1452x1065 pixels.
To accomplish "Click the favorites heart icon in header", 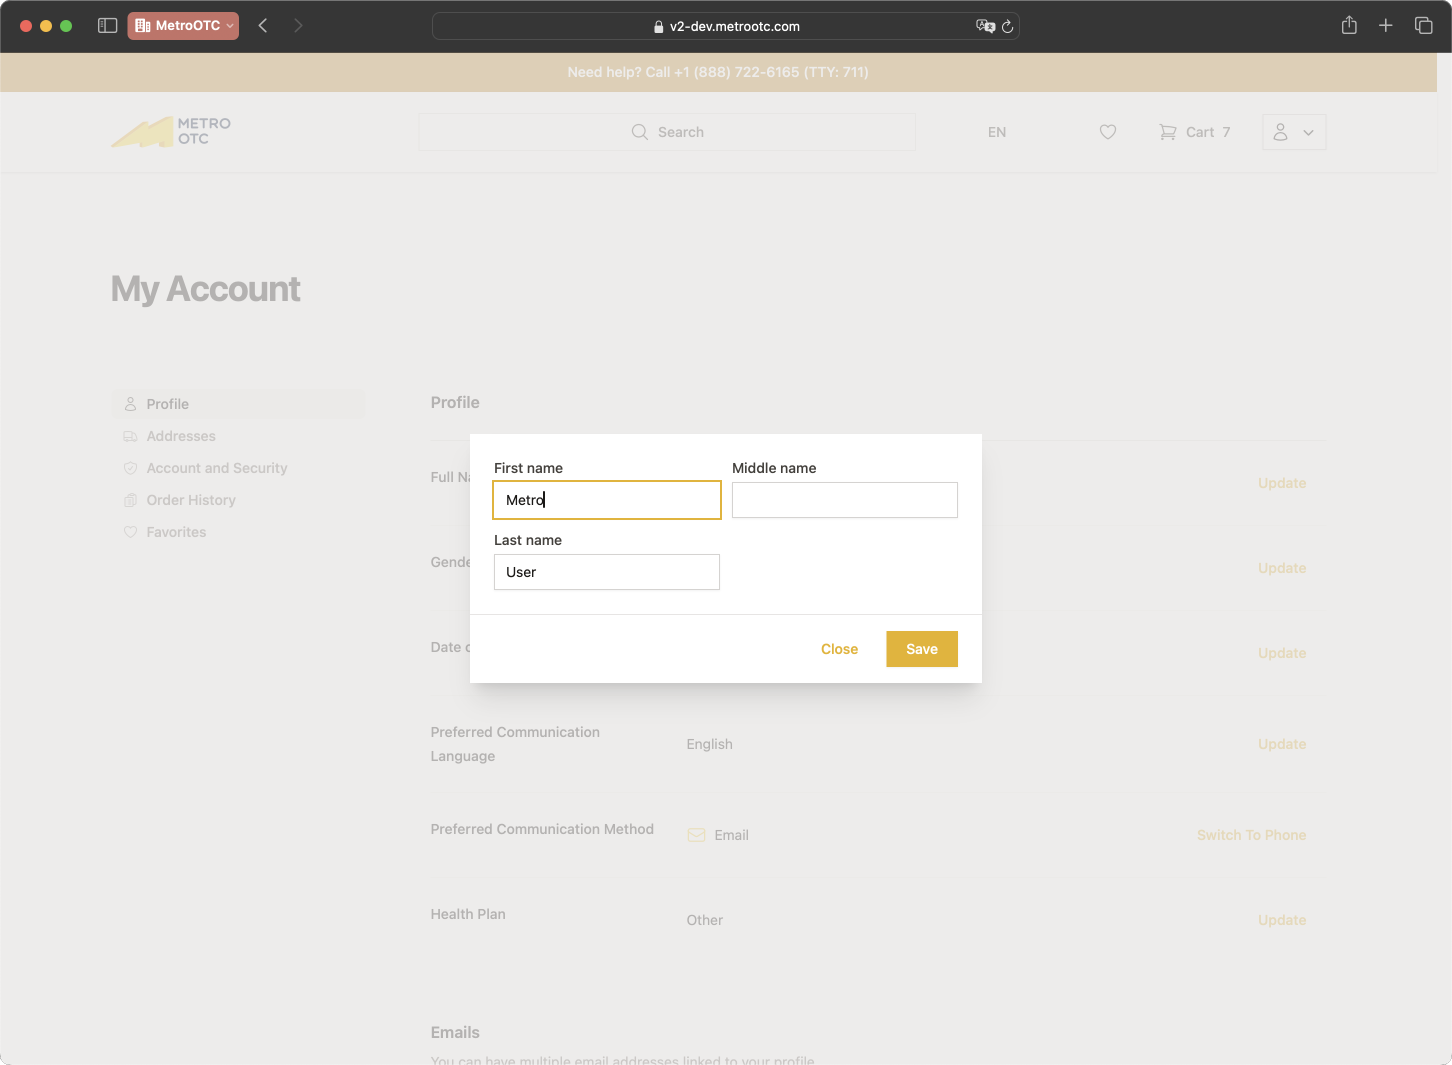I will (x=1107, y=132).
